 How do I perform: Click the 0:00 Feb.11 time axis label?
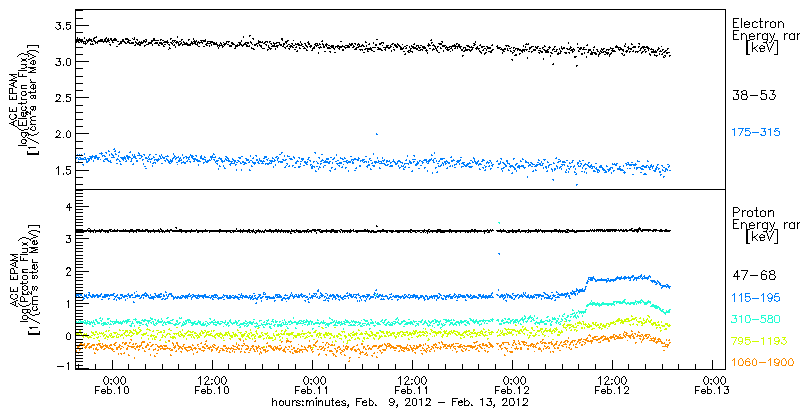[312, 386]
